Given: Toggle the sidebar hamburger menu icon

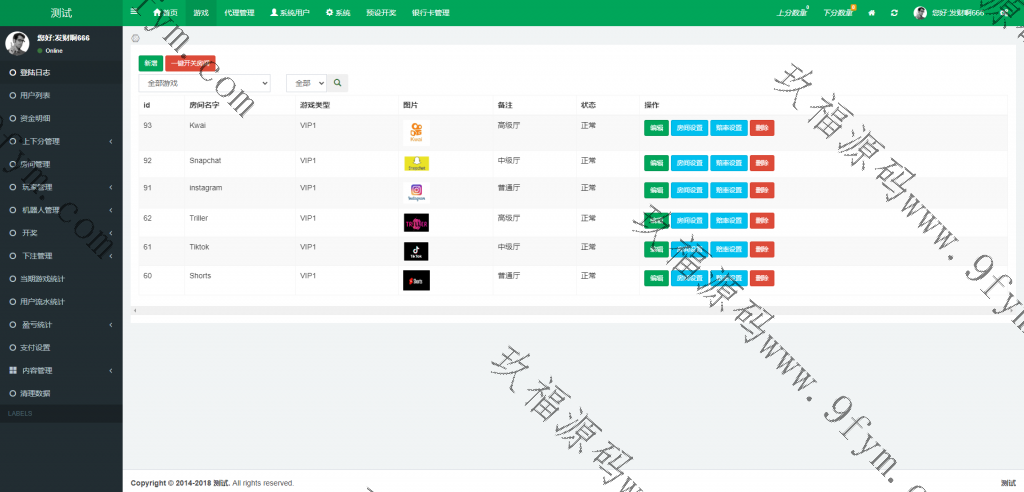Looking at the screenshot, I should tap(134, 11).
